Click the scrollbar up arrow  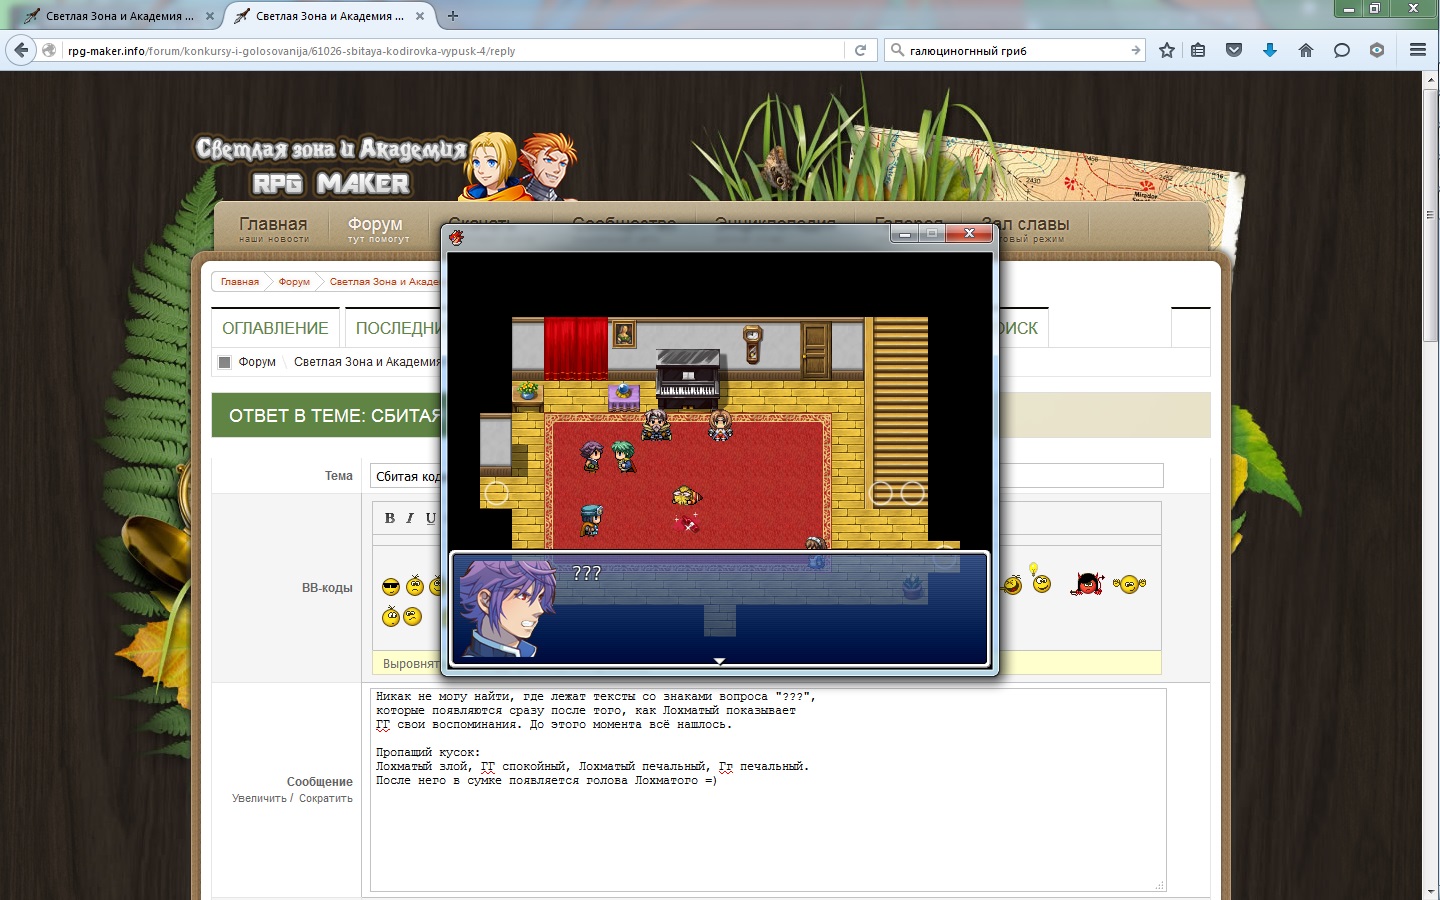pyautogui.click(x=1431, y=80)
